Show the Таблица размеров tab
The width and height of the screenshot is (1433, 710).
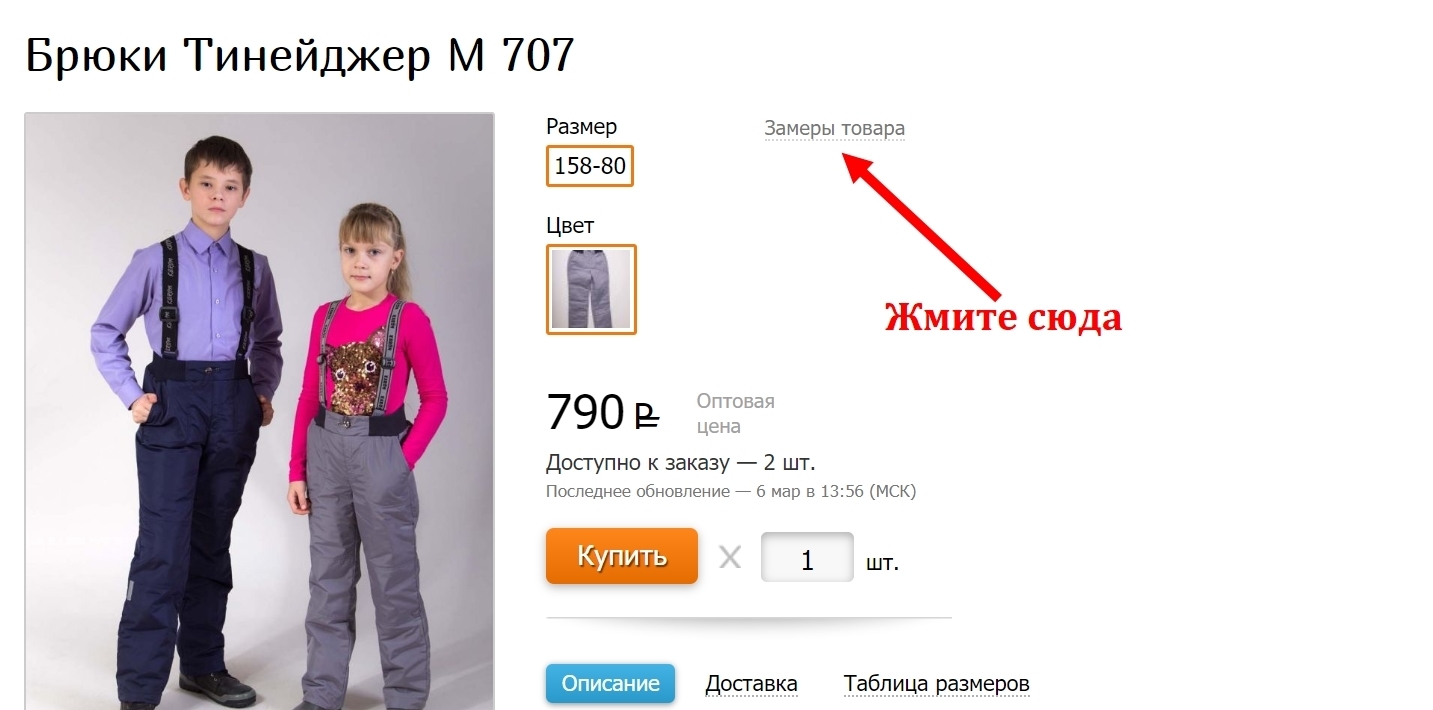[x=936, y=684]
